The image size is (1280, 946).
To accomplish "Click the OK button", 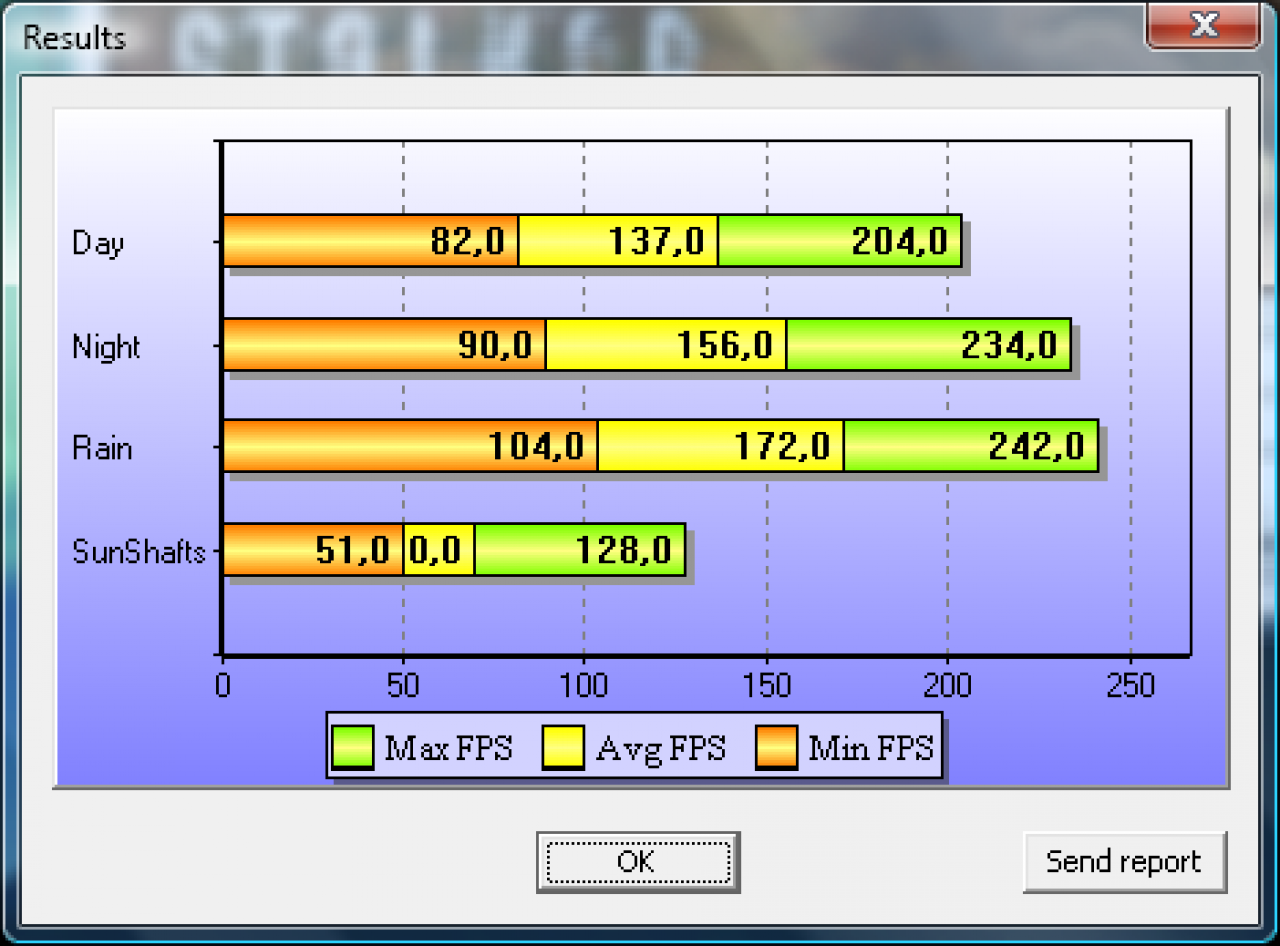I will click(637, 861).
